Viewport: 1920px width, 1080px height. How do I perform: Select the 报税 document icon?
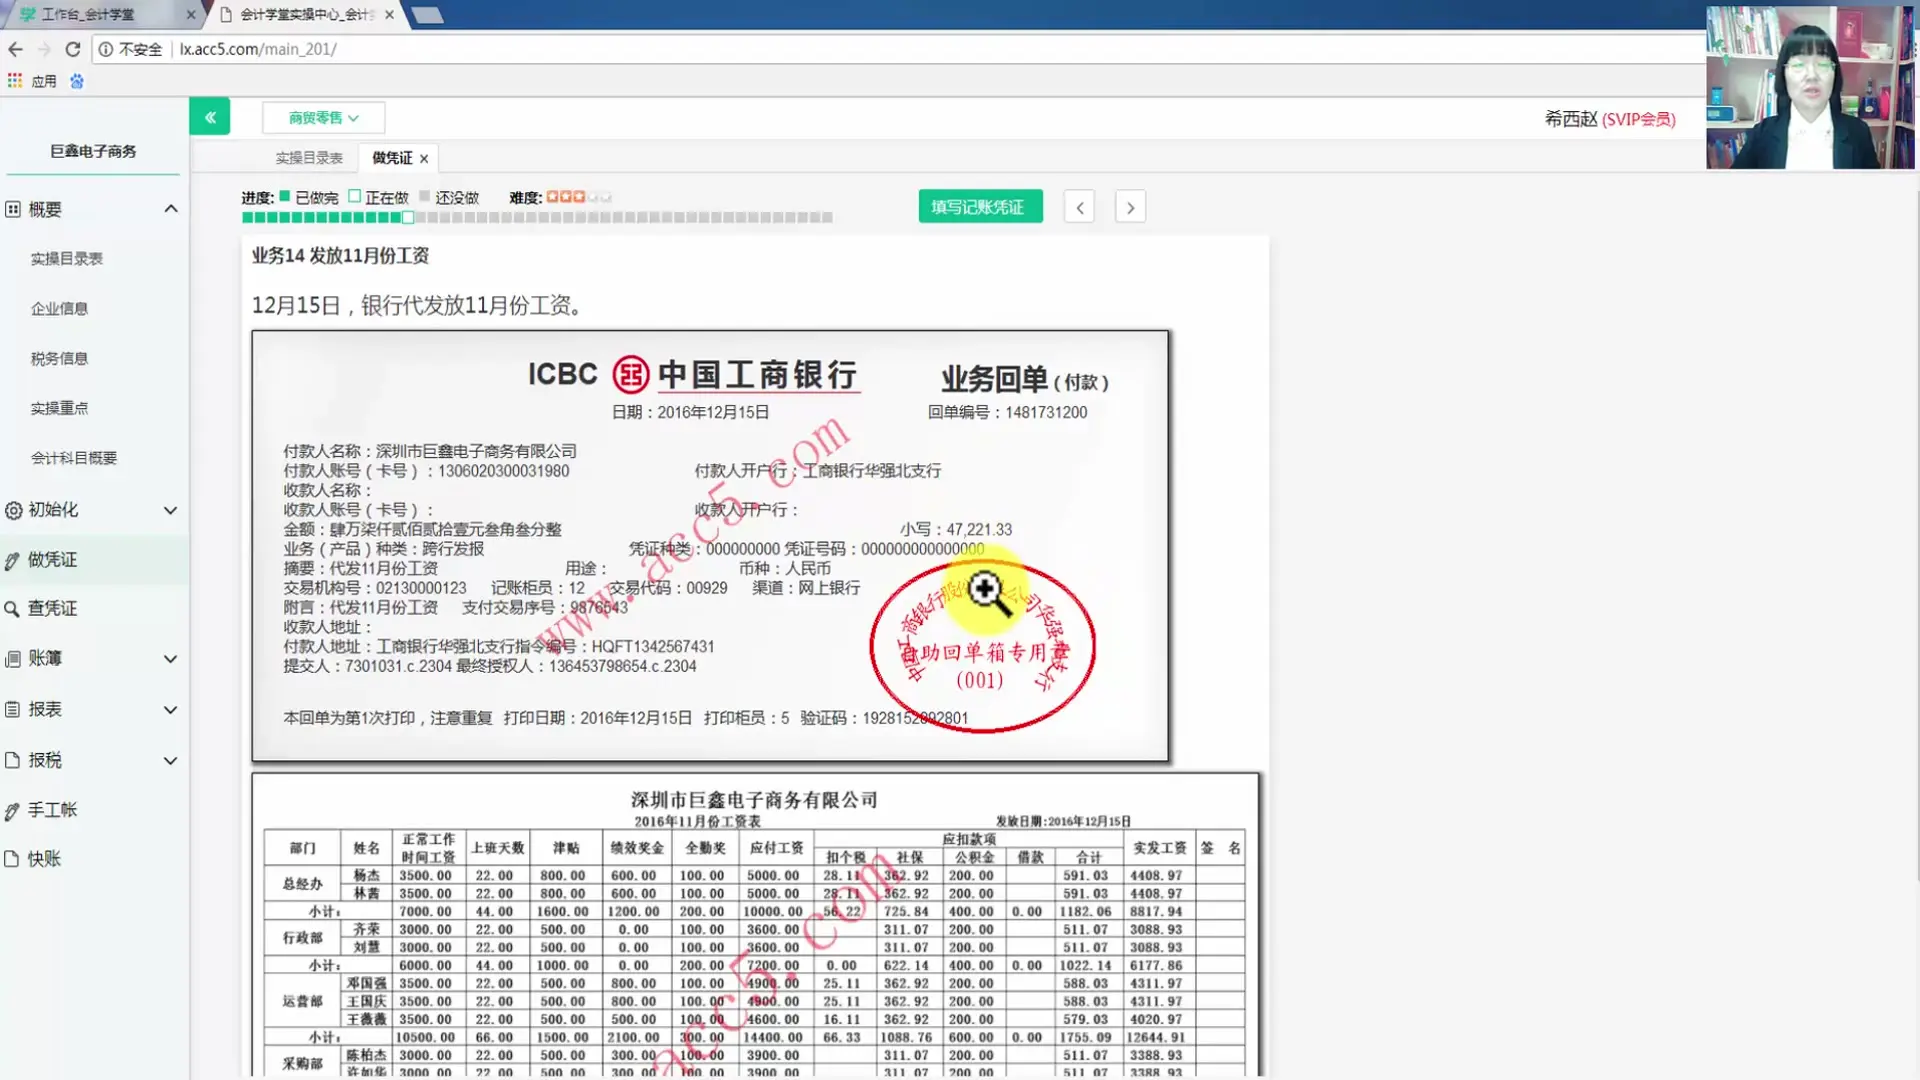tap(11, 759)
